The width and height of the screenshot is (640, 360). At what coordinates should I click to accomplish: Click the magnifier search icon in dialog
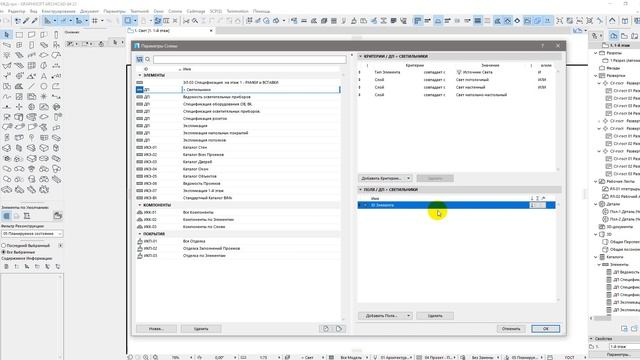click(148, 60)
